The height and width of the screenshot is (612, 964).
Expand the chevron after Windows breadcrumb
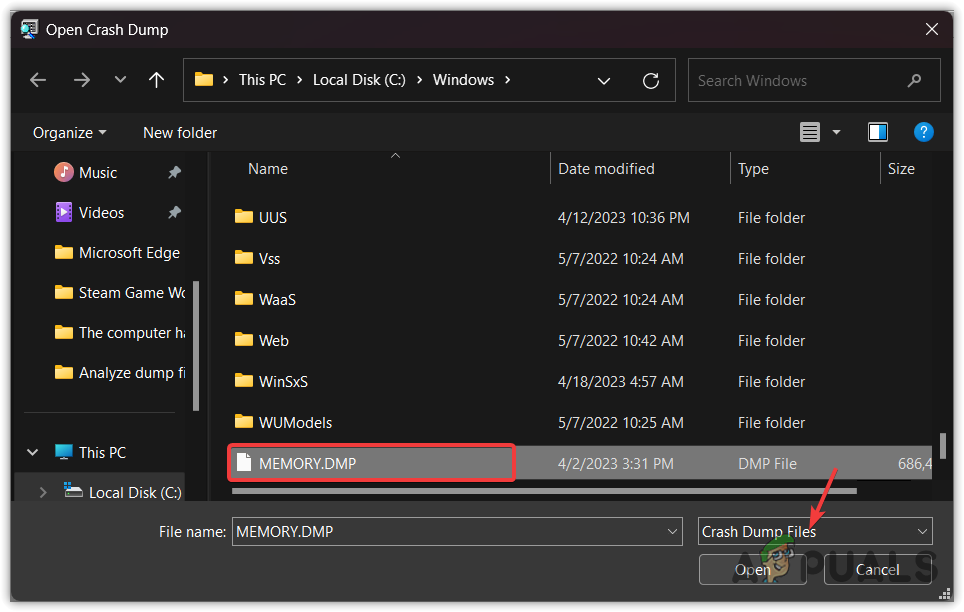(x=508, y=80)
